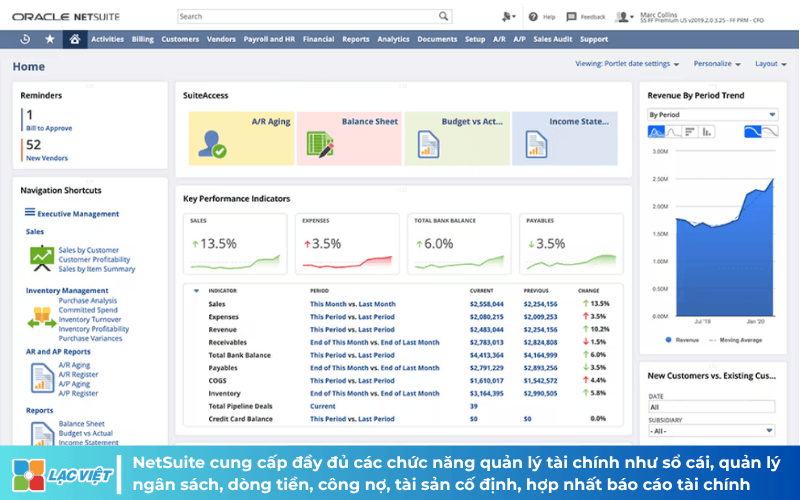Select the area chart type icon
Viewport: 800px width, 500px height.
[x=656, y=132]
